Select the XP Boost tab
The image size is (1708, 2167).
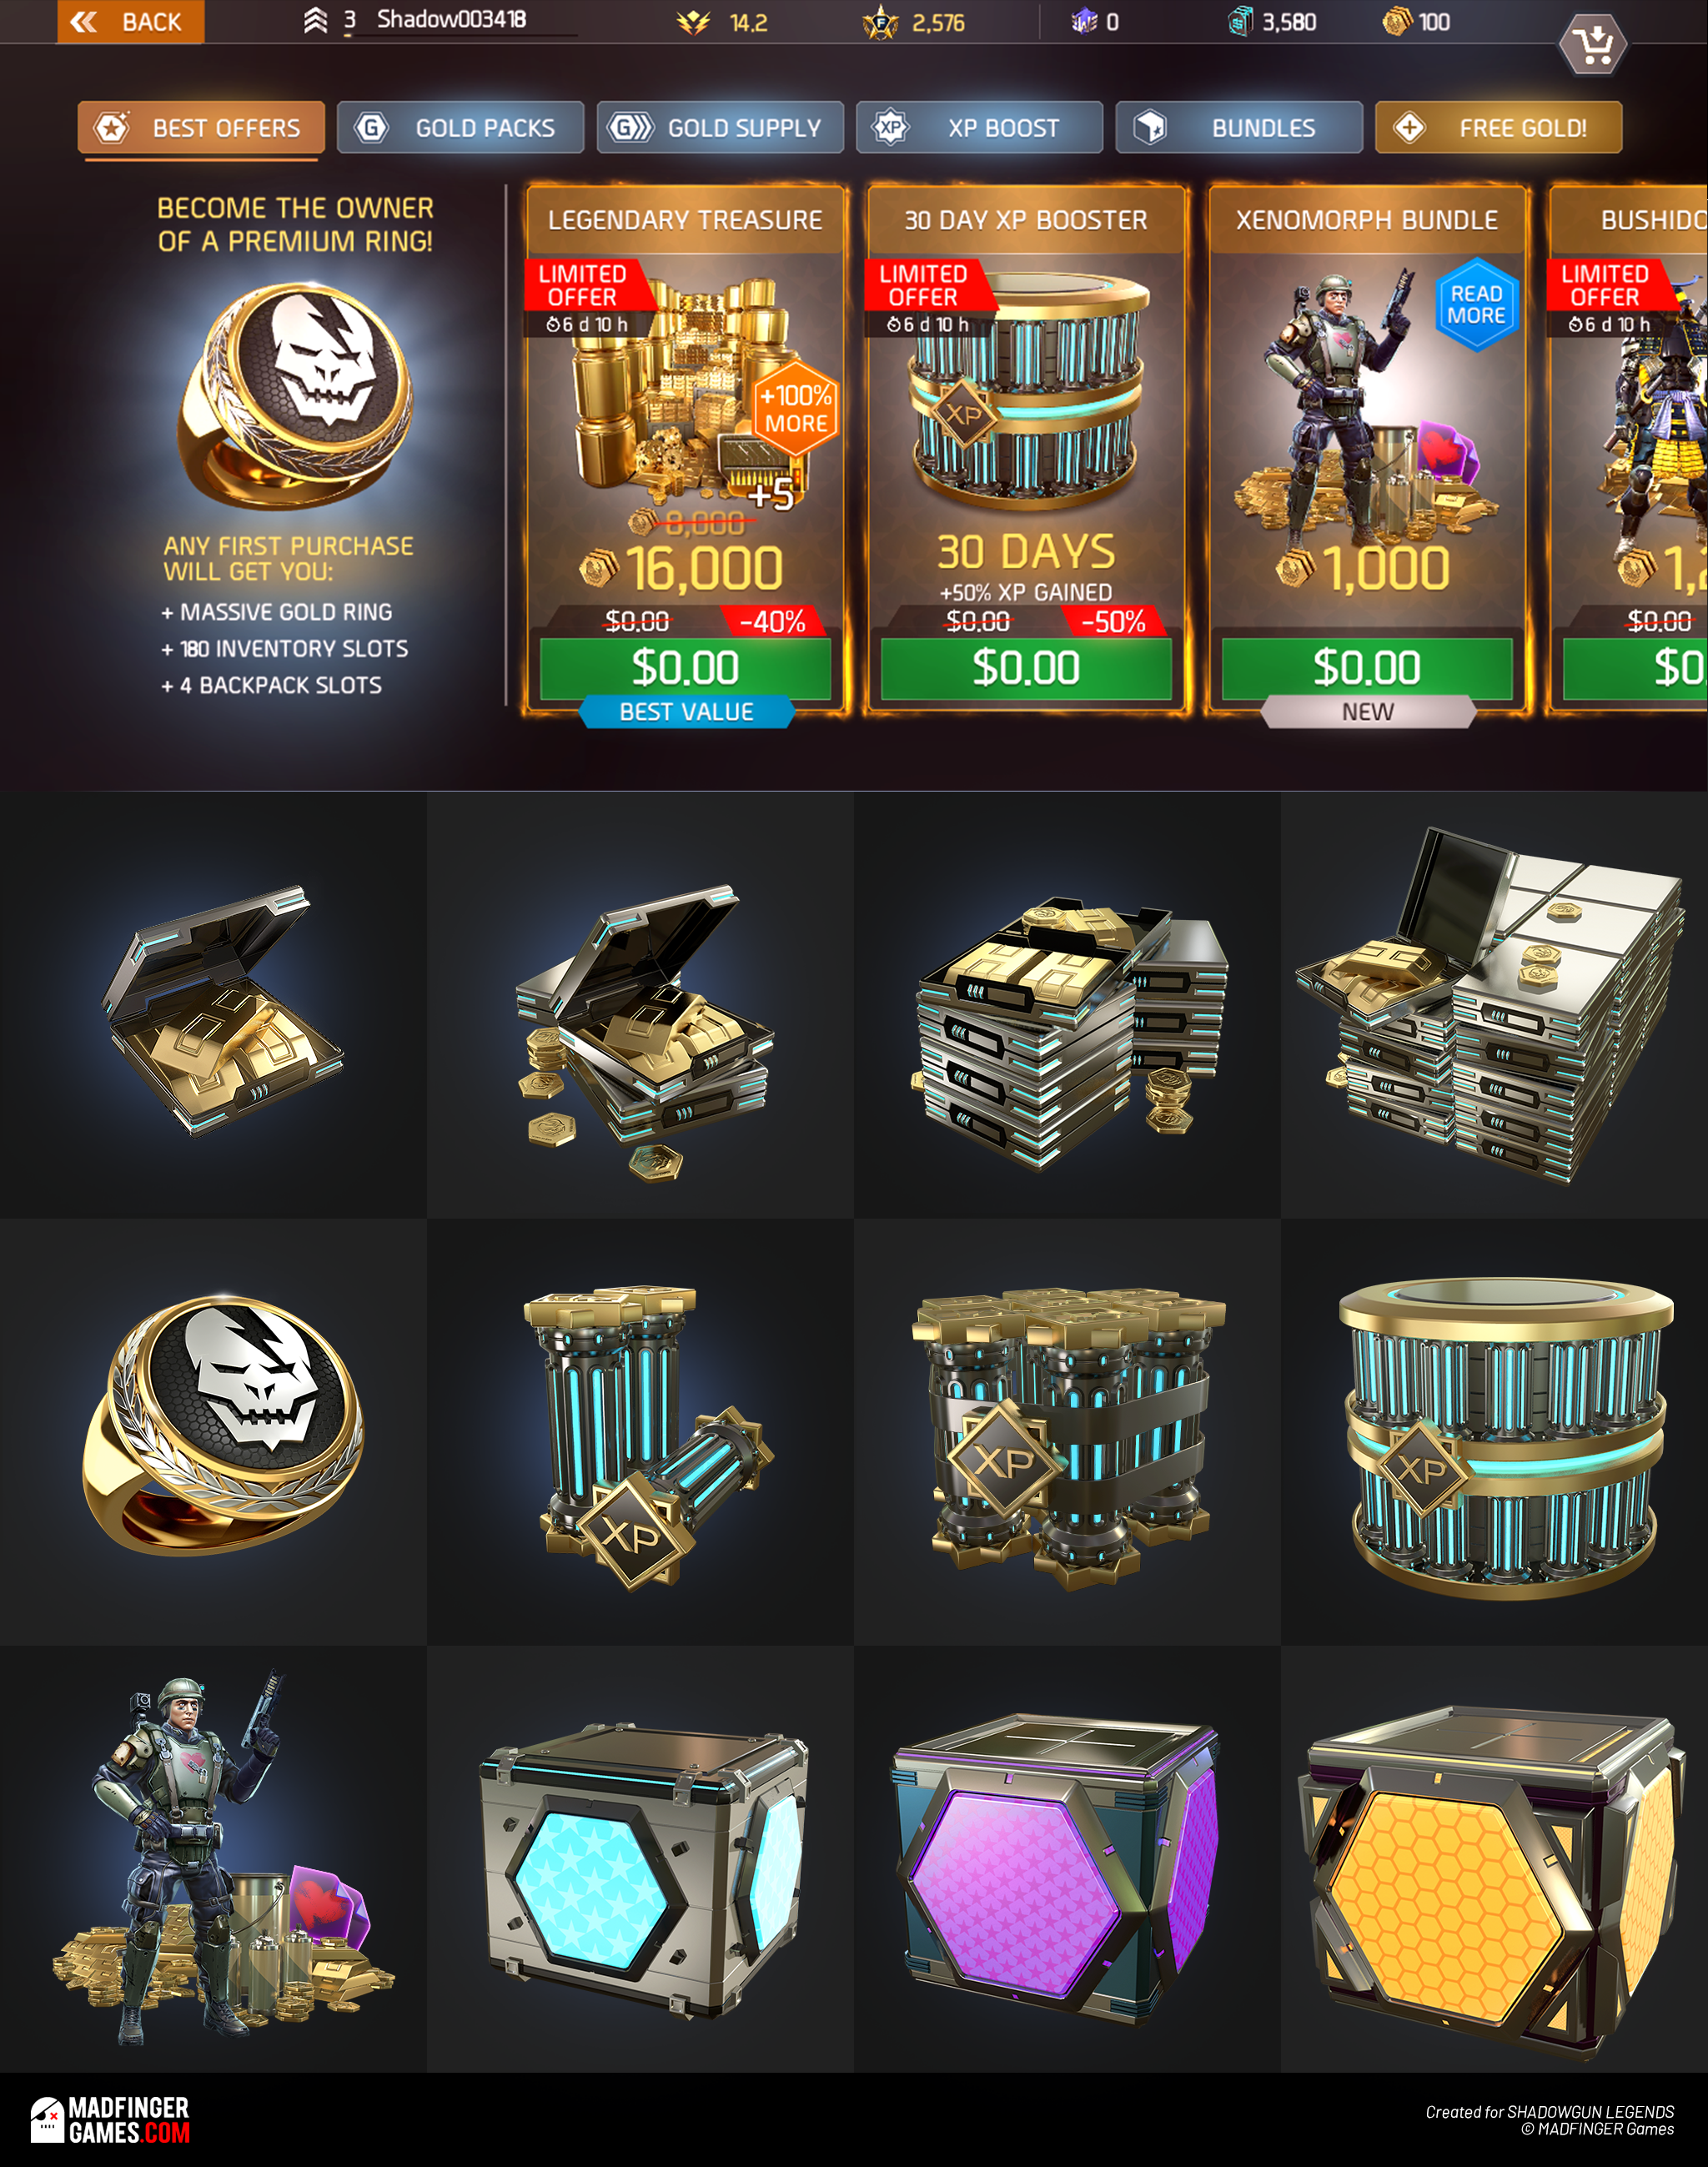point(979,128)
